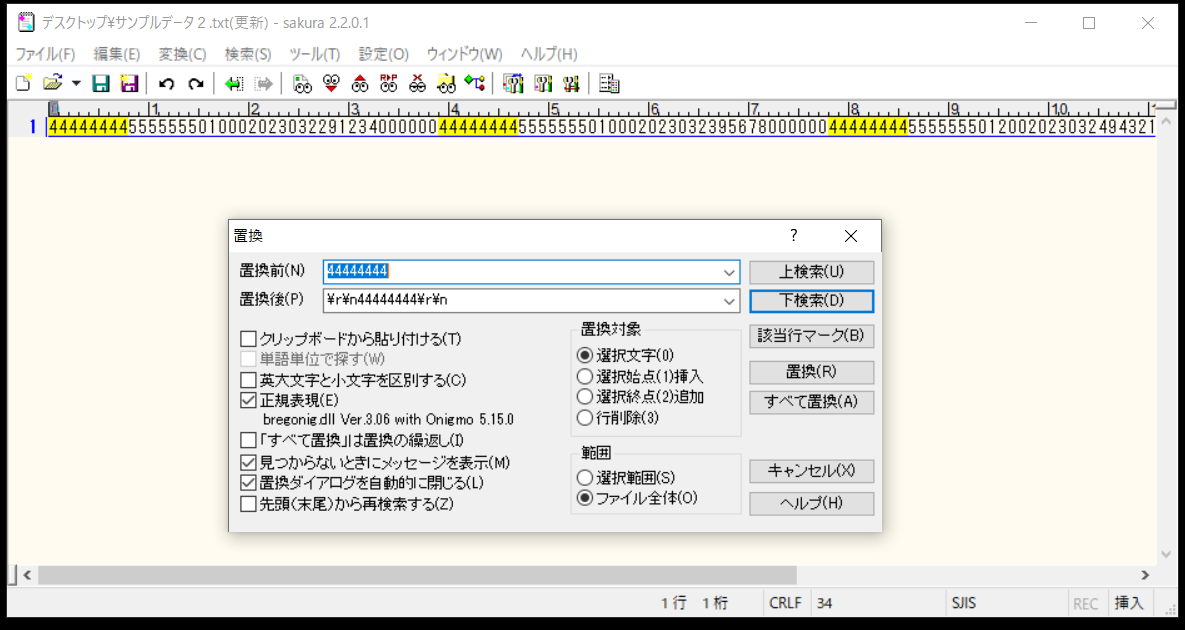Click the ヘルプ(H) button in dialog
Screen dimensions: 1185x630
coord(812,504)
